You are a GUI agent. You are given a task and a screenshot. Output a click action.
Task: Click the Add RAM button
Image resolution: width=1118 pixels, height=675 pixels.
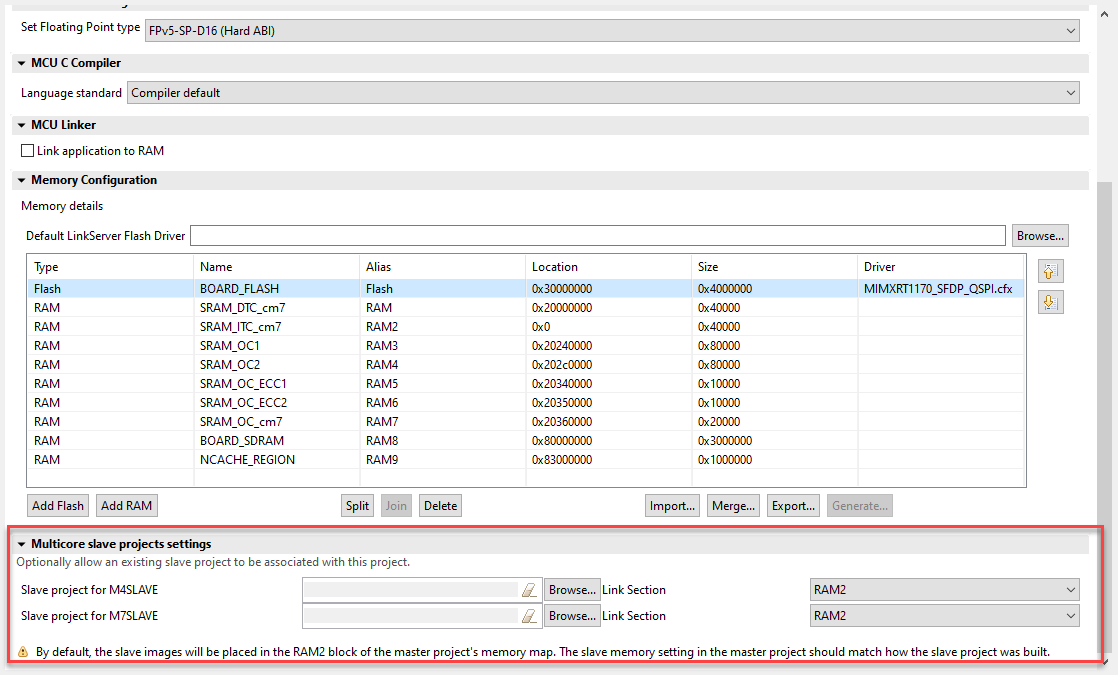click(x=126, y=505)
